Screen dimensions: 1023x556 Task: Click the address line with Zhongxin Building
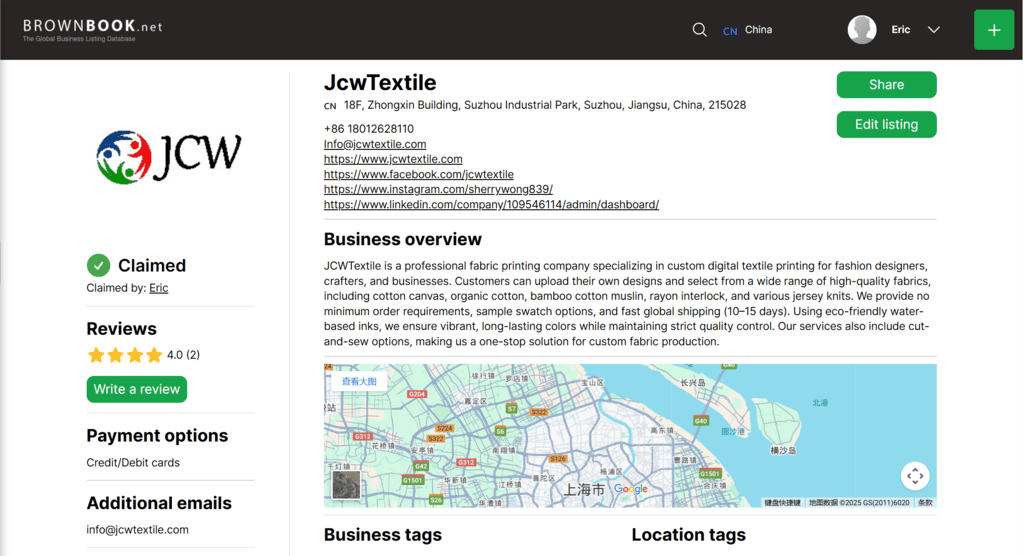(x=545, y=105)
